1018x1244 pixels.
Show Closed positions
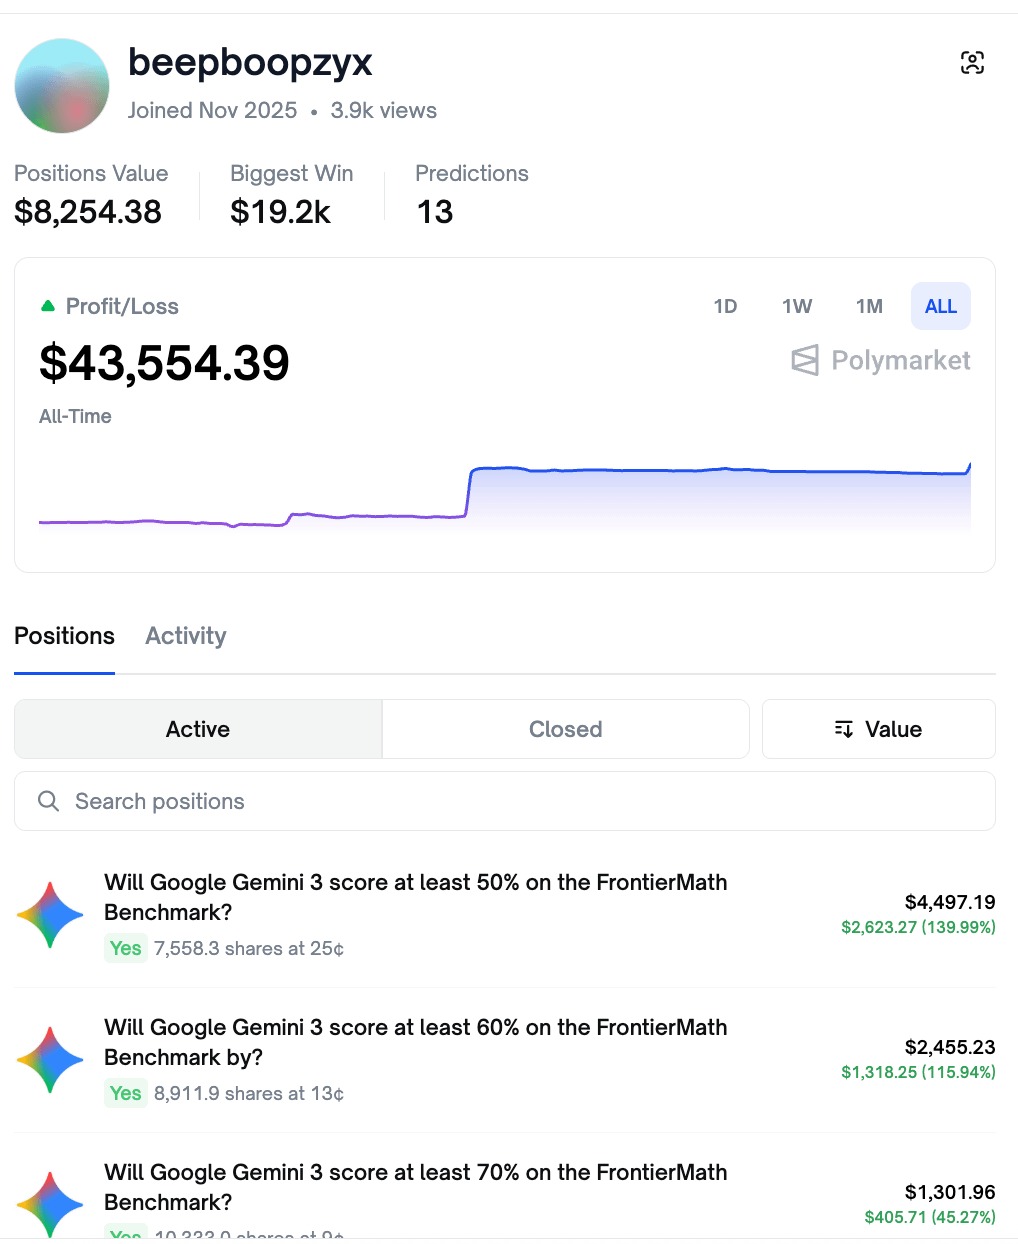point(565,729)
